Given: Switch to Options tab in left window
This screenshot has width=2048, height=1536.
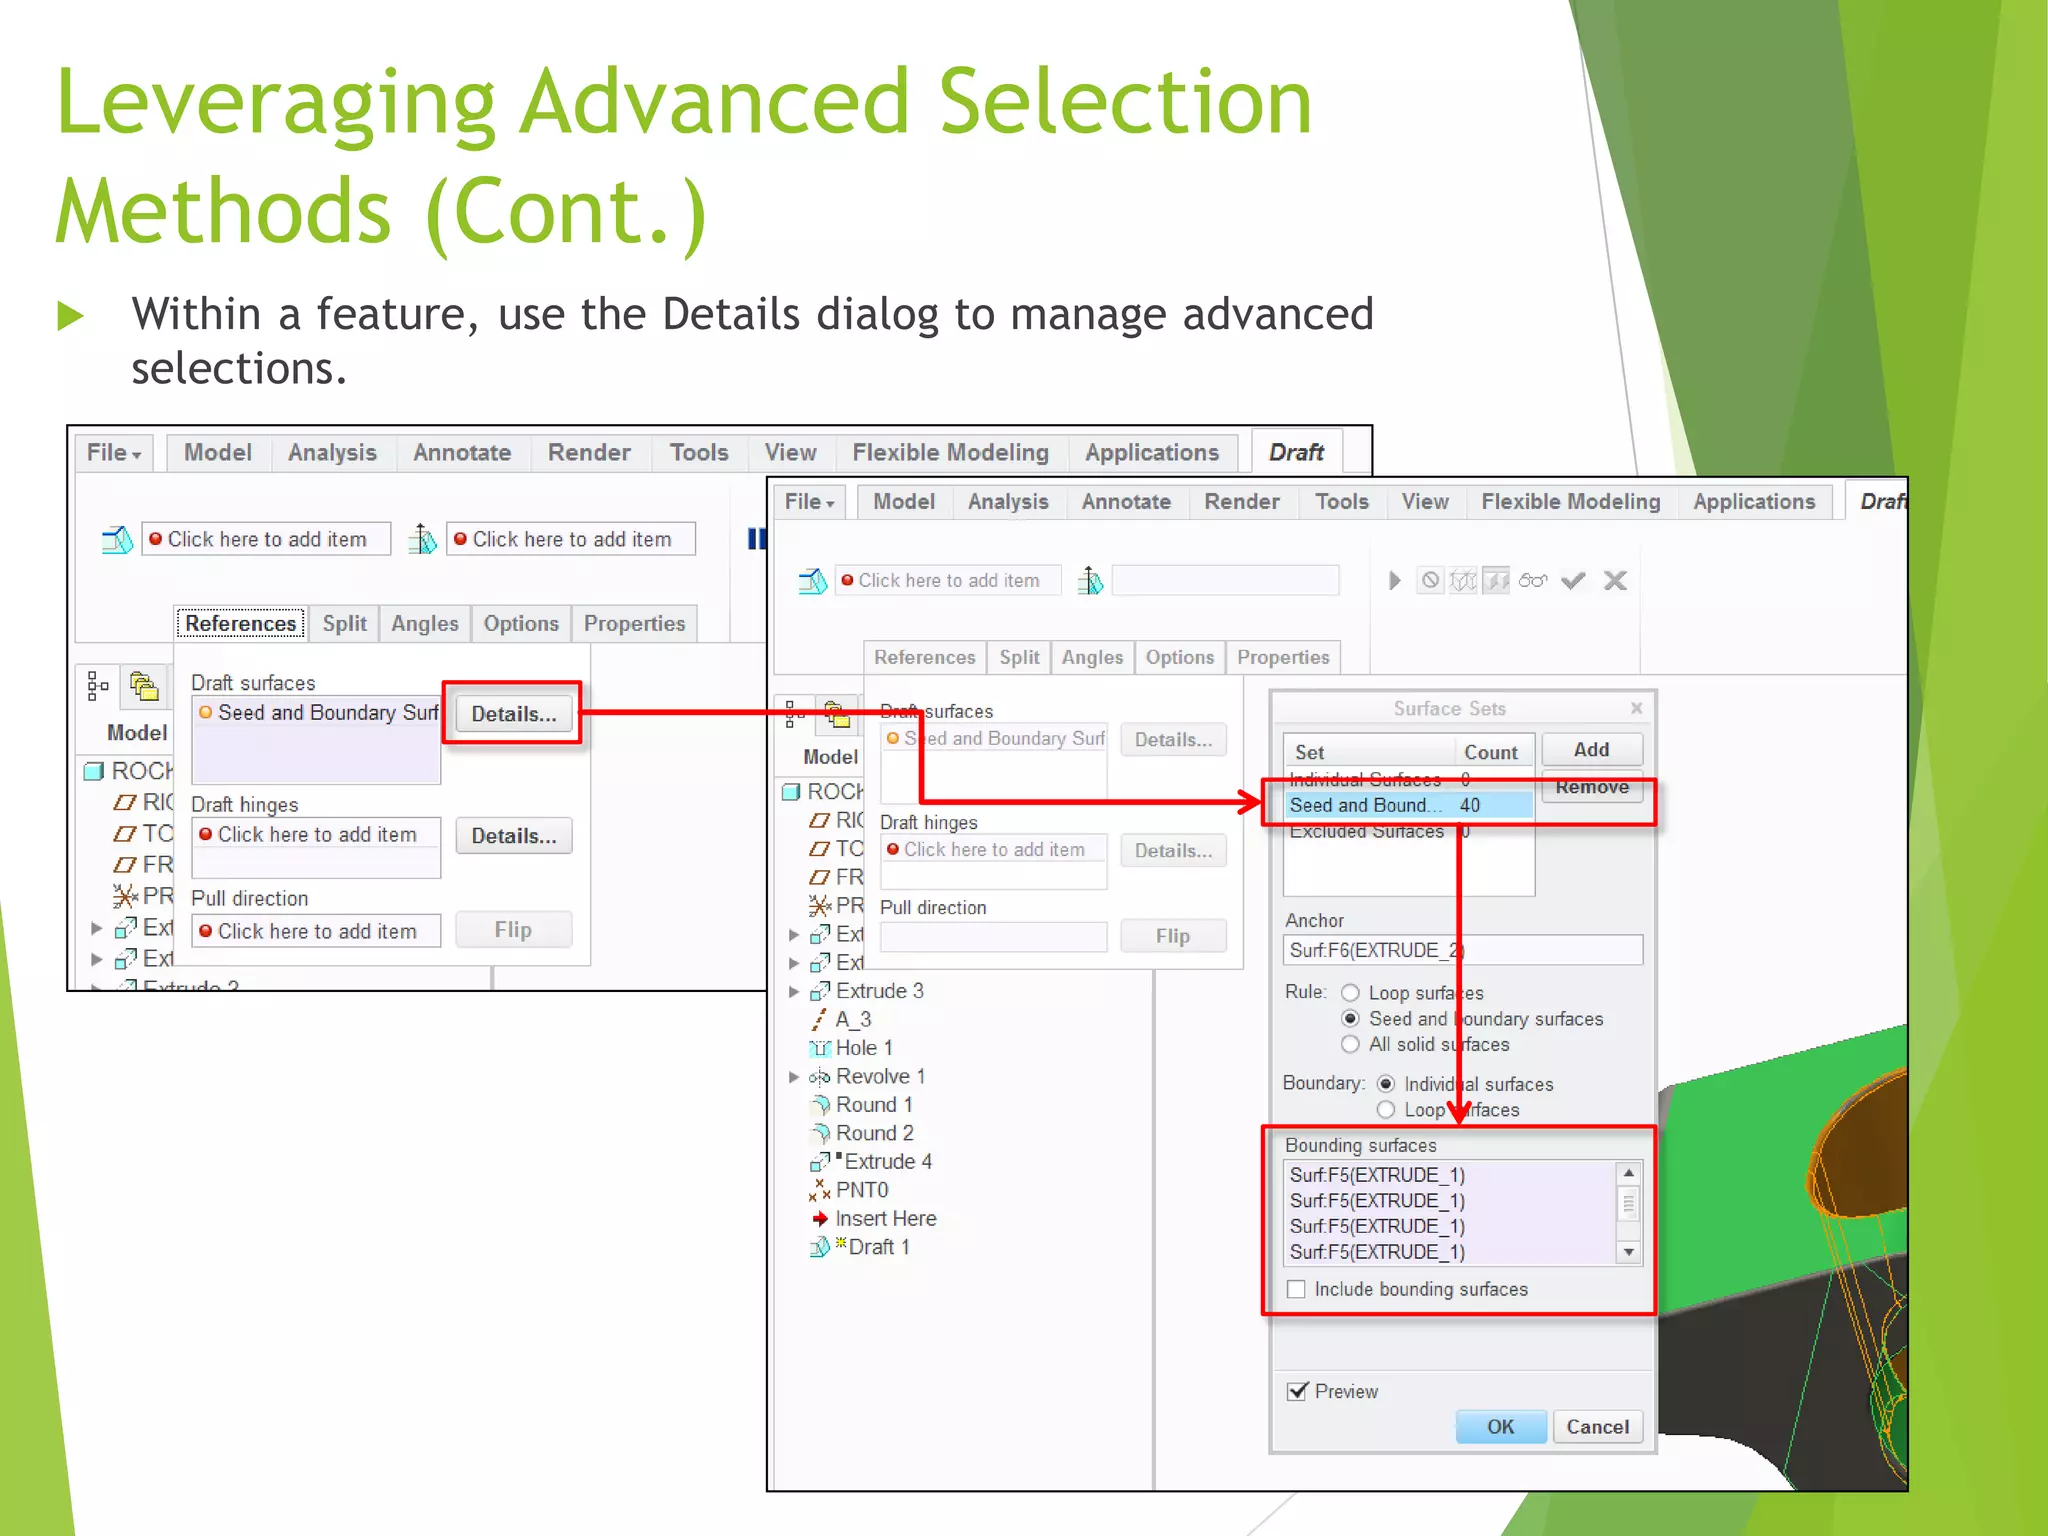Looking at the screenshot, I should (521, 624).
